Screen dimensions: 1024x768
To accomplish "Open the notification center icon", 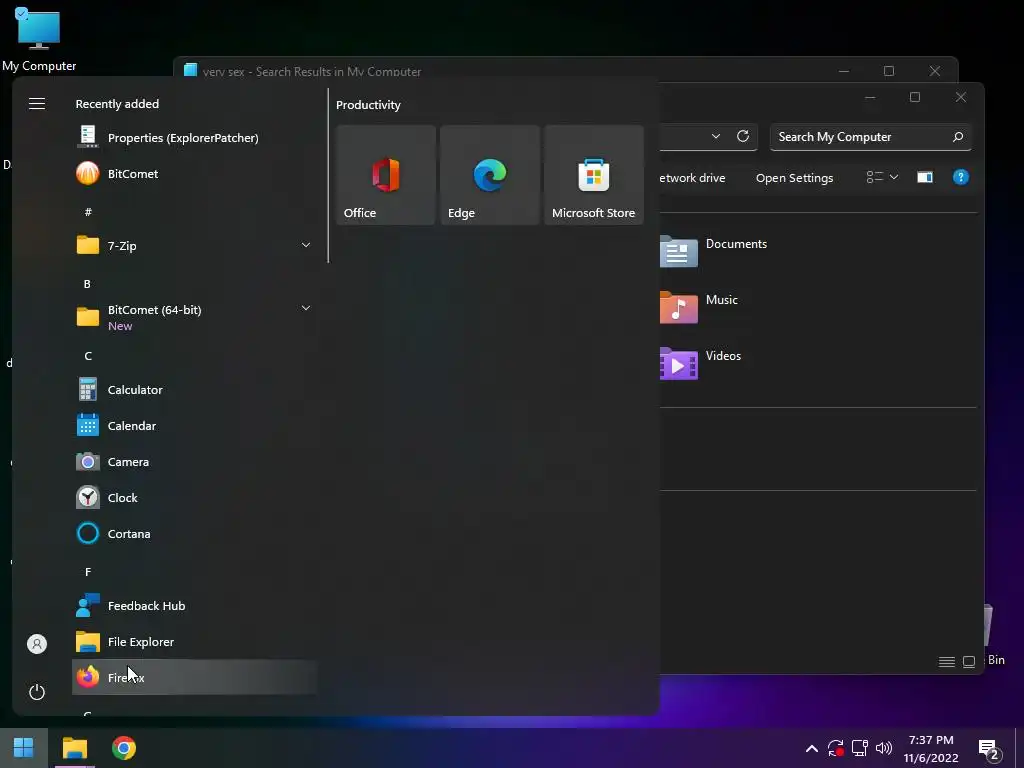I will 989,750.
